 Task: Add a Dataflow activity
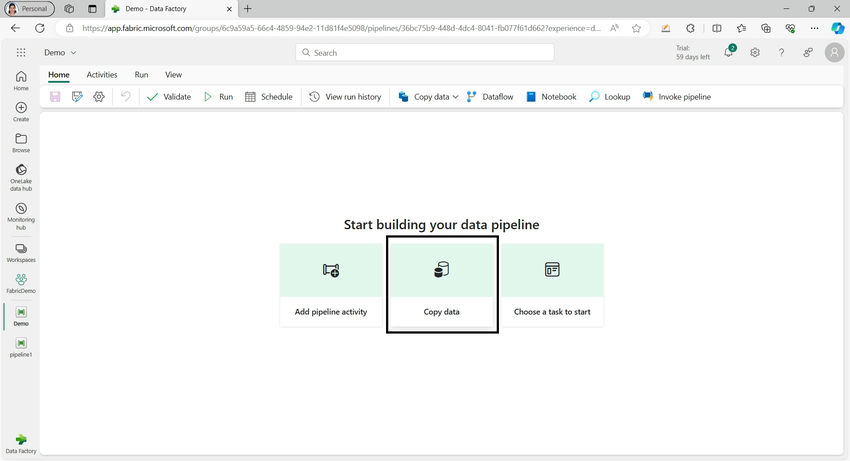490,97
